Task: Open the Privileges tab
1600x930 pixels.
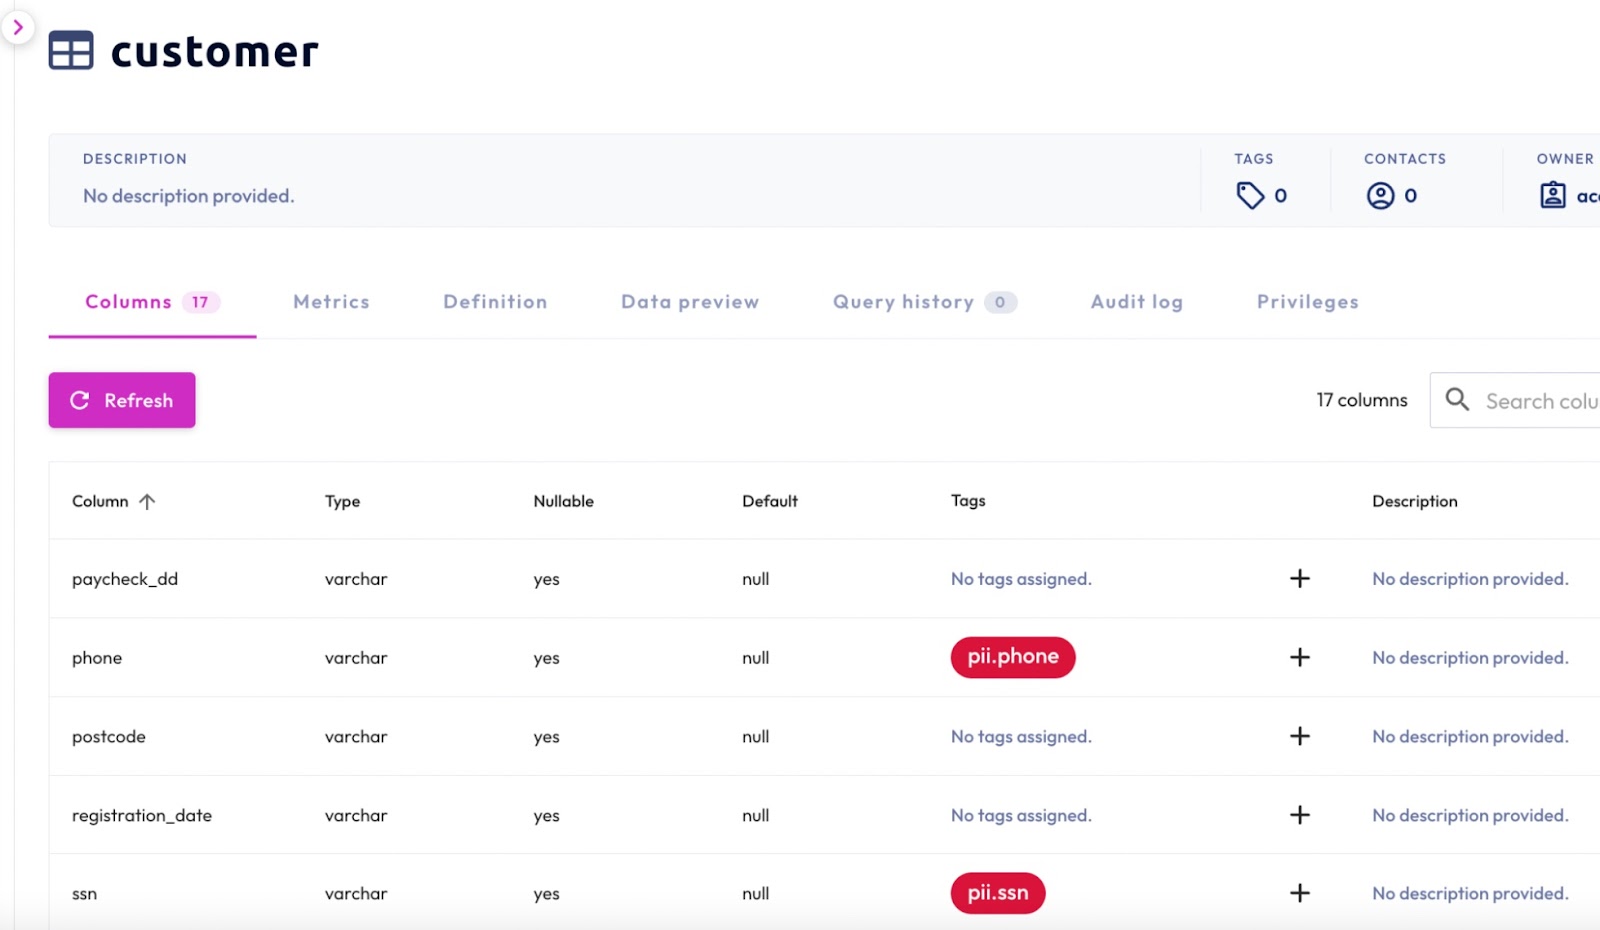Action: click(1307, 301)
